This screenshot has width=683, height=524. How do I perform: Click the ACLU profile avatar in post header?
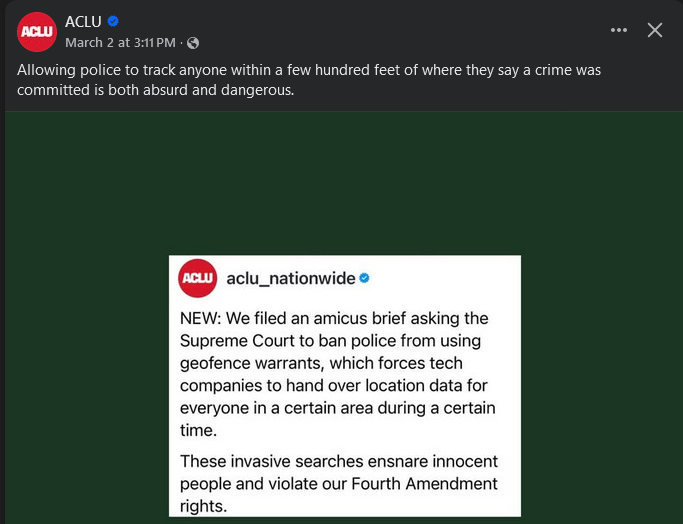tap(37, 32)
